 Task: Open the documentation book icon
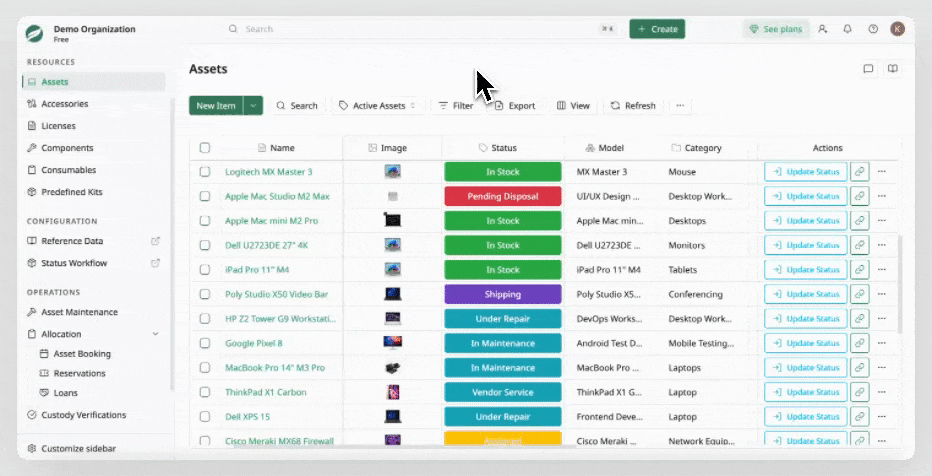click(893, 69)
